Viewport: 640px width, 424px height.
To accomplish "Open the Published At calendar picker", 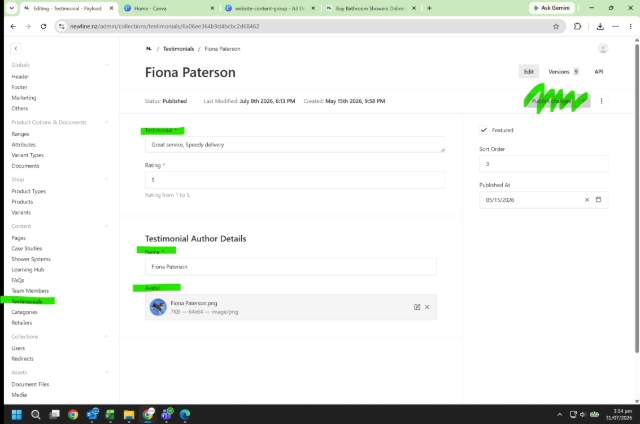I will (598, 200).
